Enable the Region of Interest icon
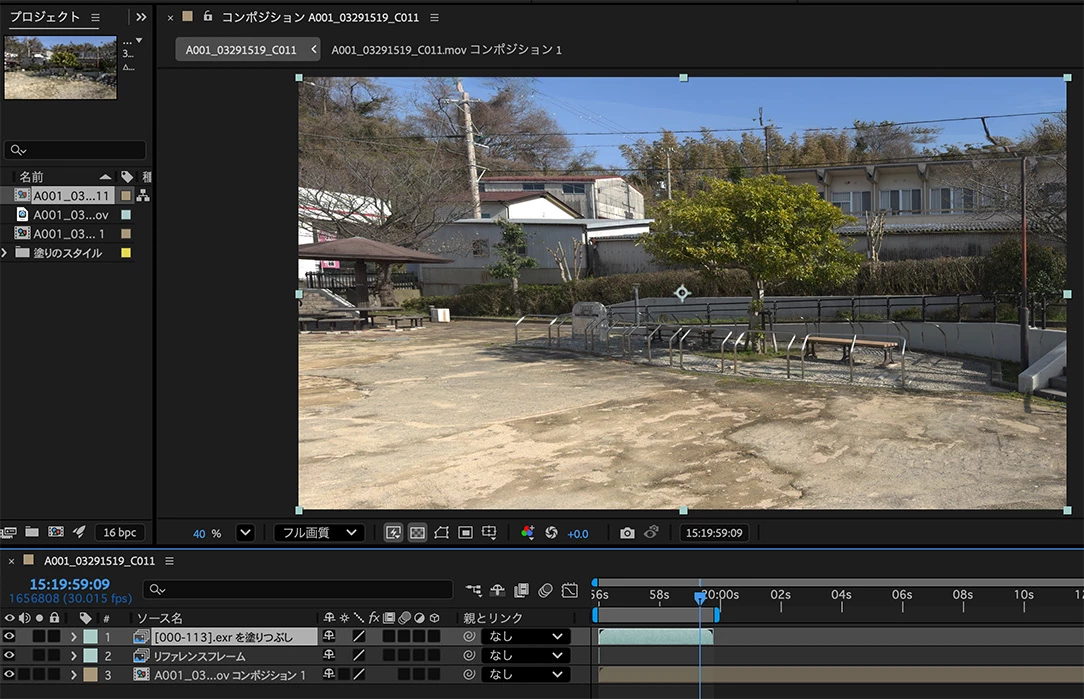The image size is (1084, 699). coord(465,532)
